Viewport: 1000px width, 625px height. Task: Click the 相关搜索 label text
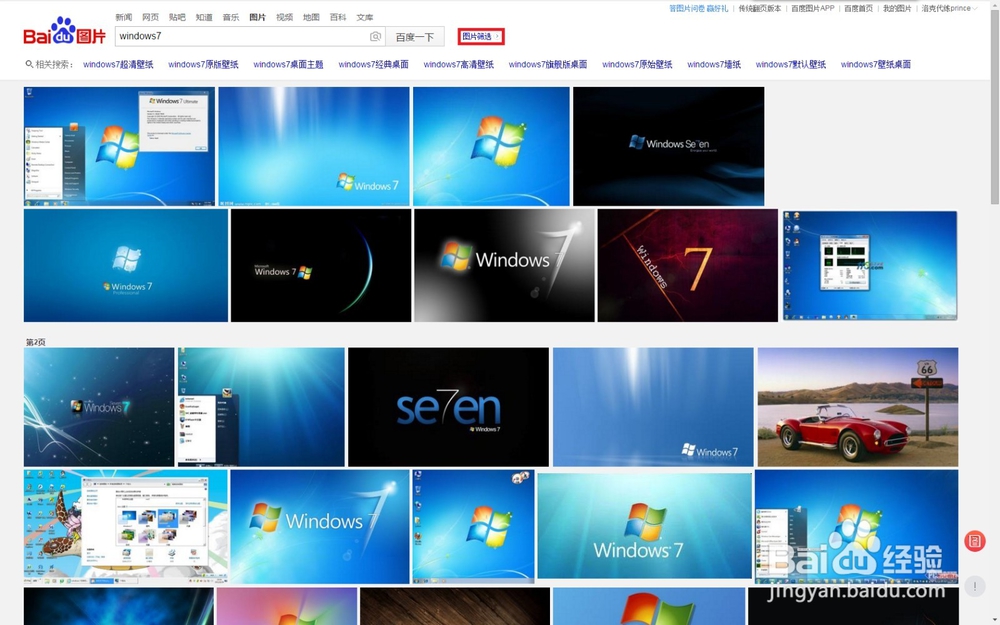54,64
